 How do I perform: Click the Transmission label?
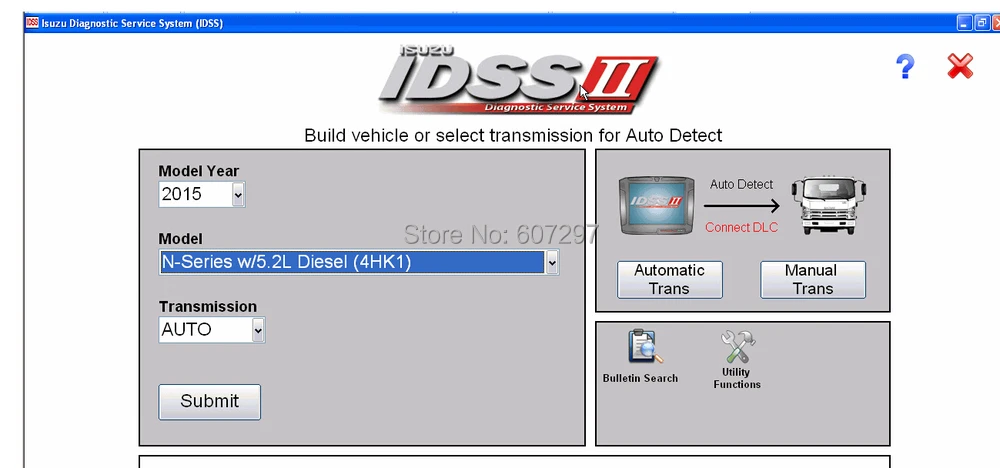(208, 306)
